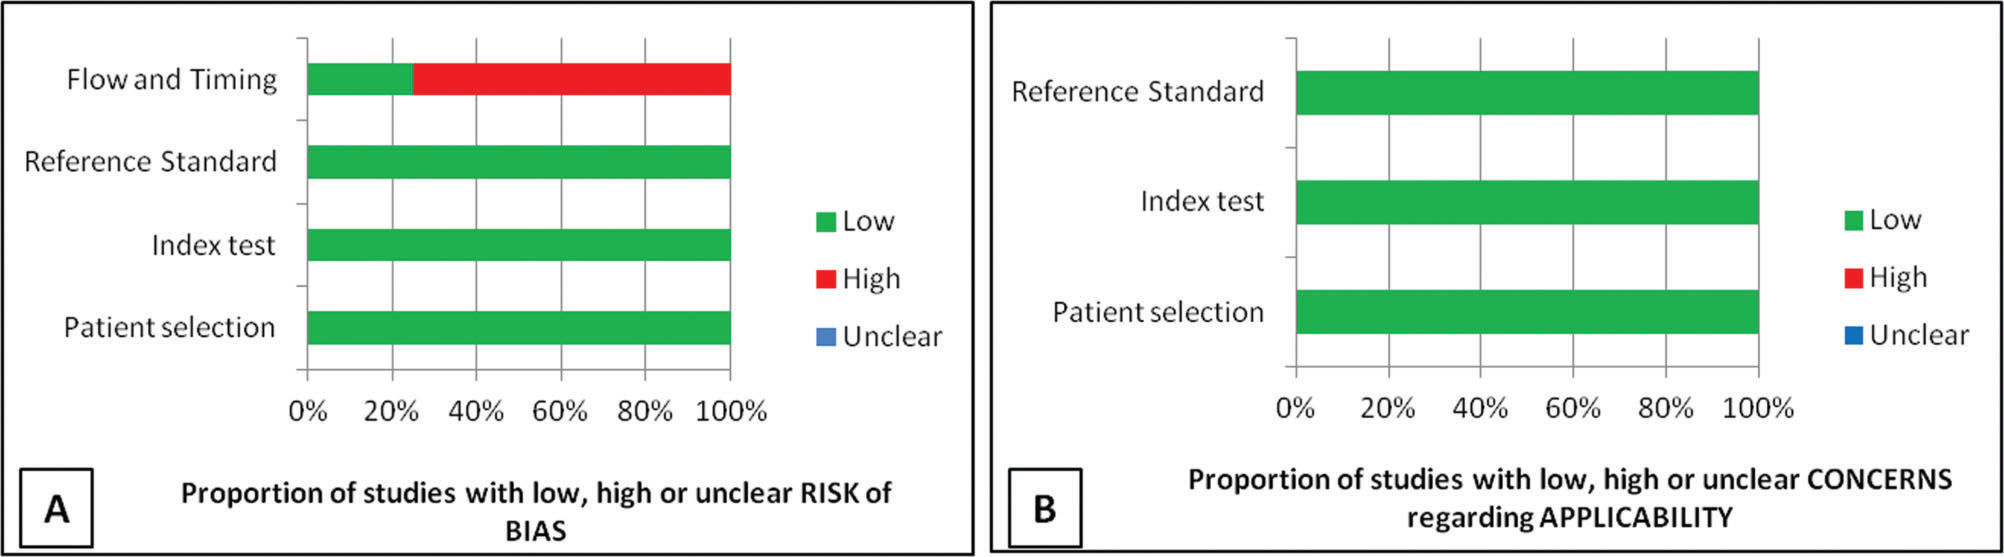Click the Patient selection bar in chart B
The height and width of the screenshot is (557, 2004).
tap(1526, 312)
